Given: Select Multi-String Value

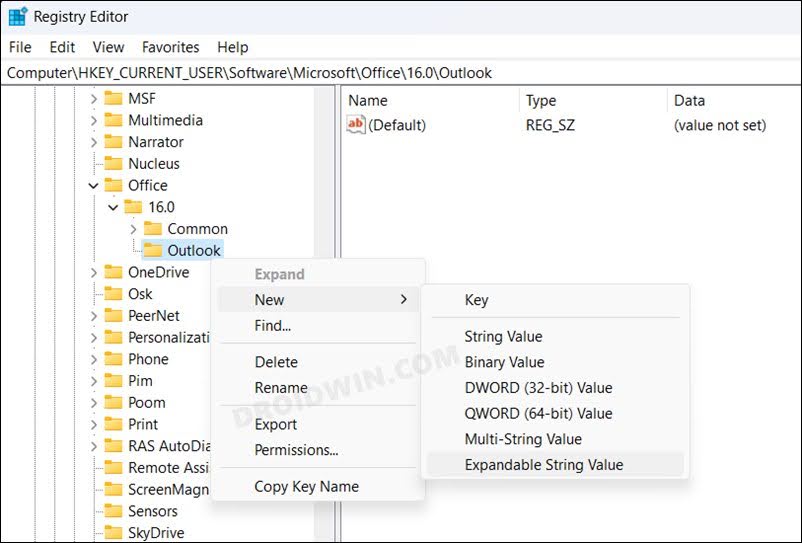Looking at the screenshot, I should tap(555, 439).
